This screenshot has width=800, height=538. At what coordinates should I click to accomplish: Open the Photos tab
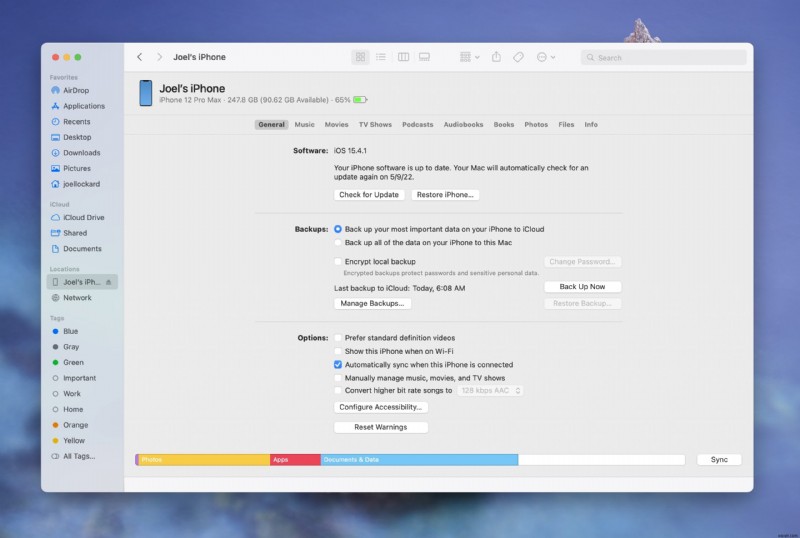click(536, 125)
